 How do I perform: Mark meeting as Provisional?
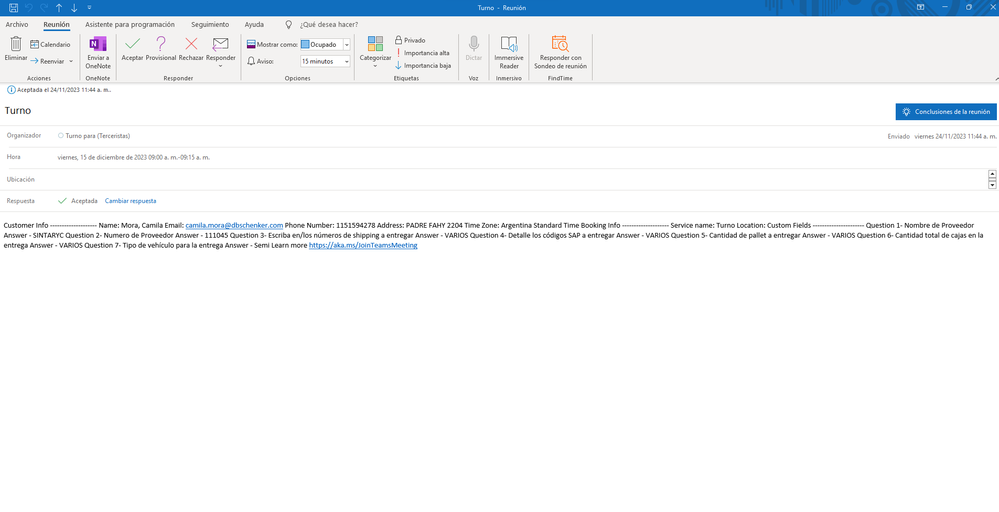pyautogui.click(x=161, y=49)
